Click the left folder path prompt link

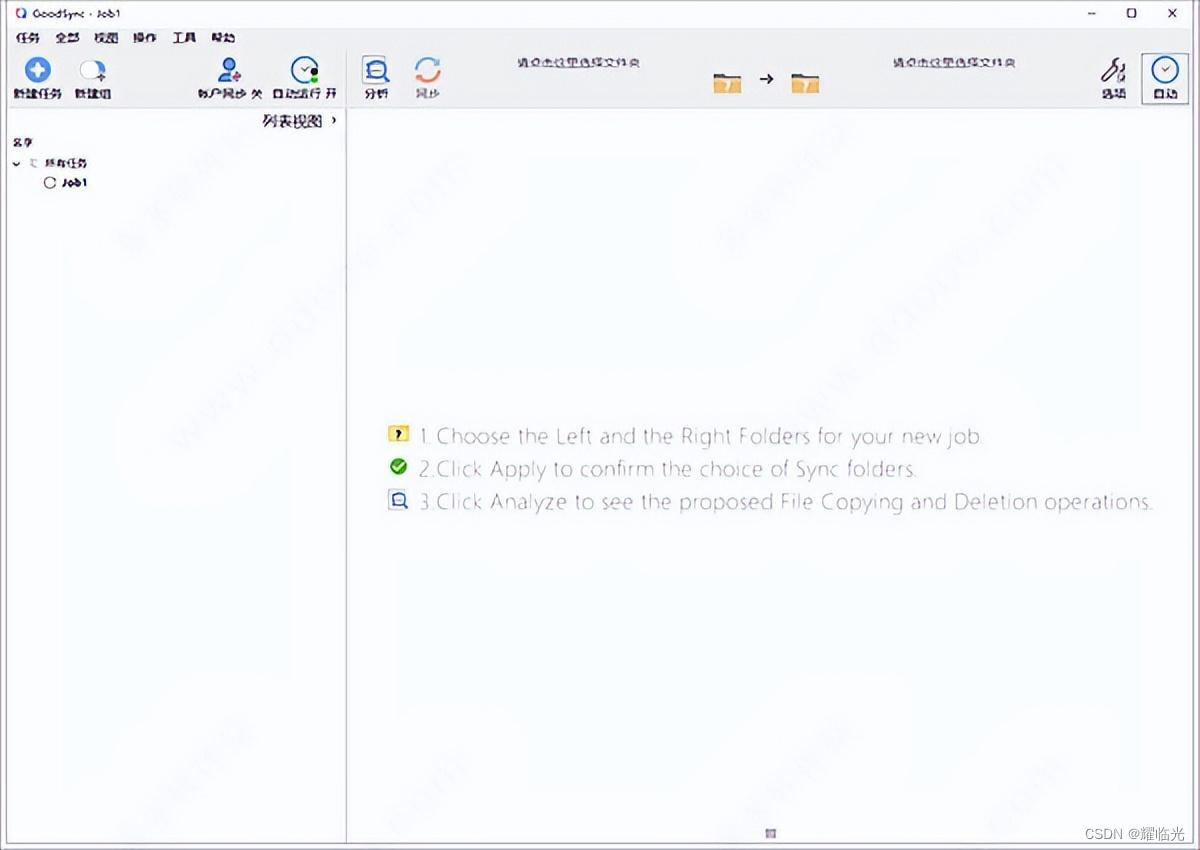[x=578, y=62]
